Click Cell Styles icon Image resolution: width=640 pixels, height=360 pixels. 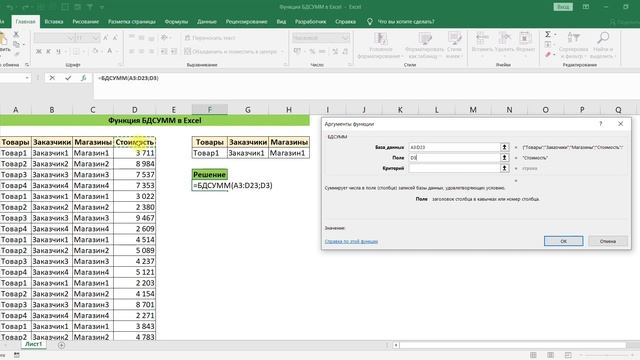click(454, 39)
